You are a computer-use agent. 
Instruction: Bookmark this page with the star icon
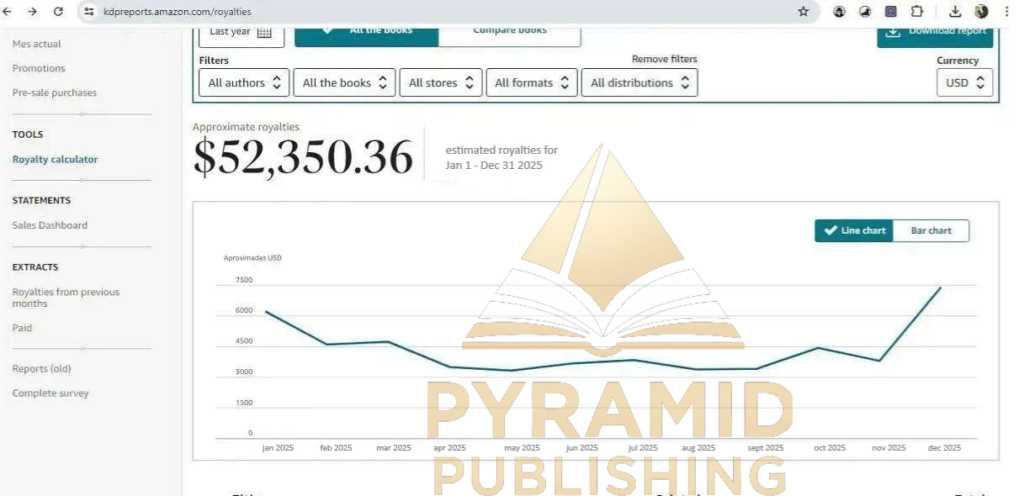coord(803,11)
